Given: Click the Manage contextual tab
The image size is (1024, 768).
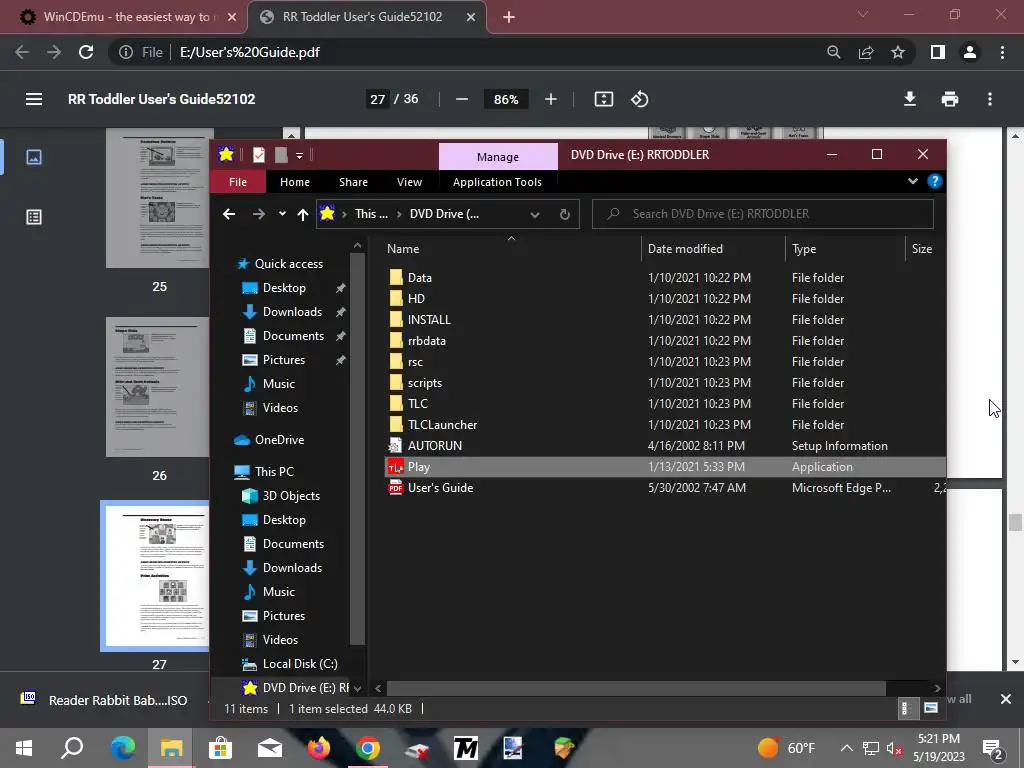Looking at the screenshot, I should click(x=498, y=157).
